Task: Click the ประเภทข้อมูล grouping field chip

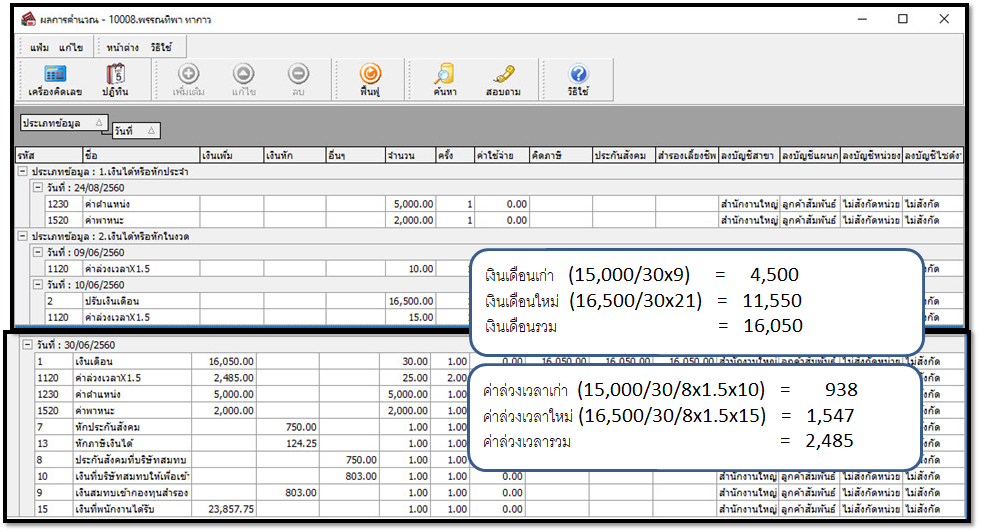Action: coord(62,122)
